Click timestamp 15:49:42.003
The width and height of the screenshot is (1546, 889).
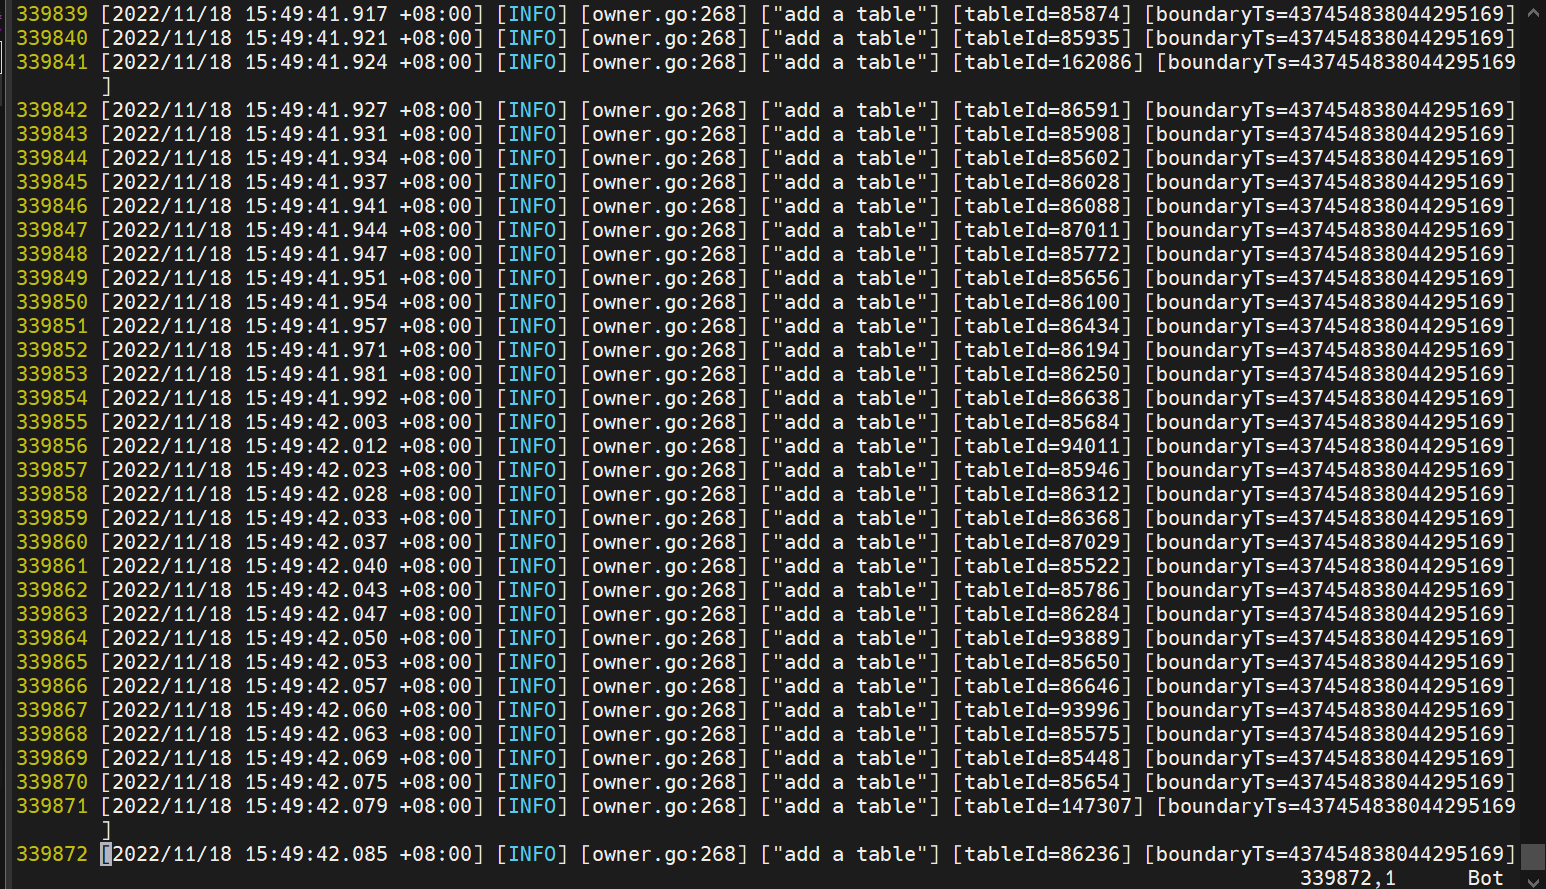coord(316,422)
